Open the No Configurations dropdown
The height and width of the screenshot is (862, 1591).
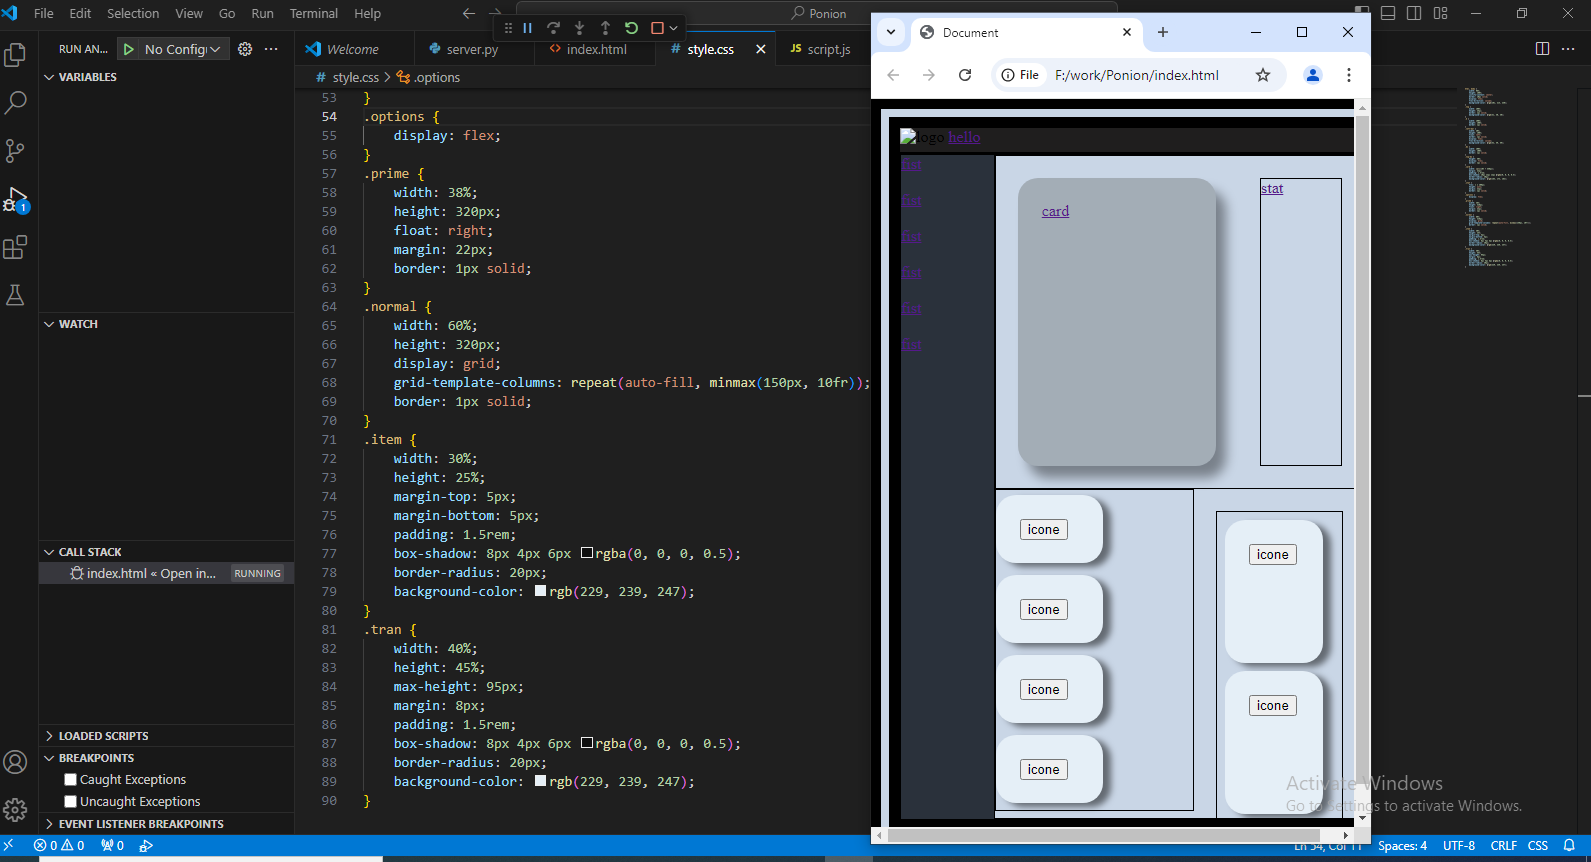[182, 49]
